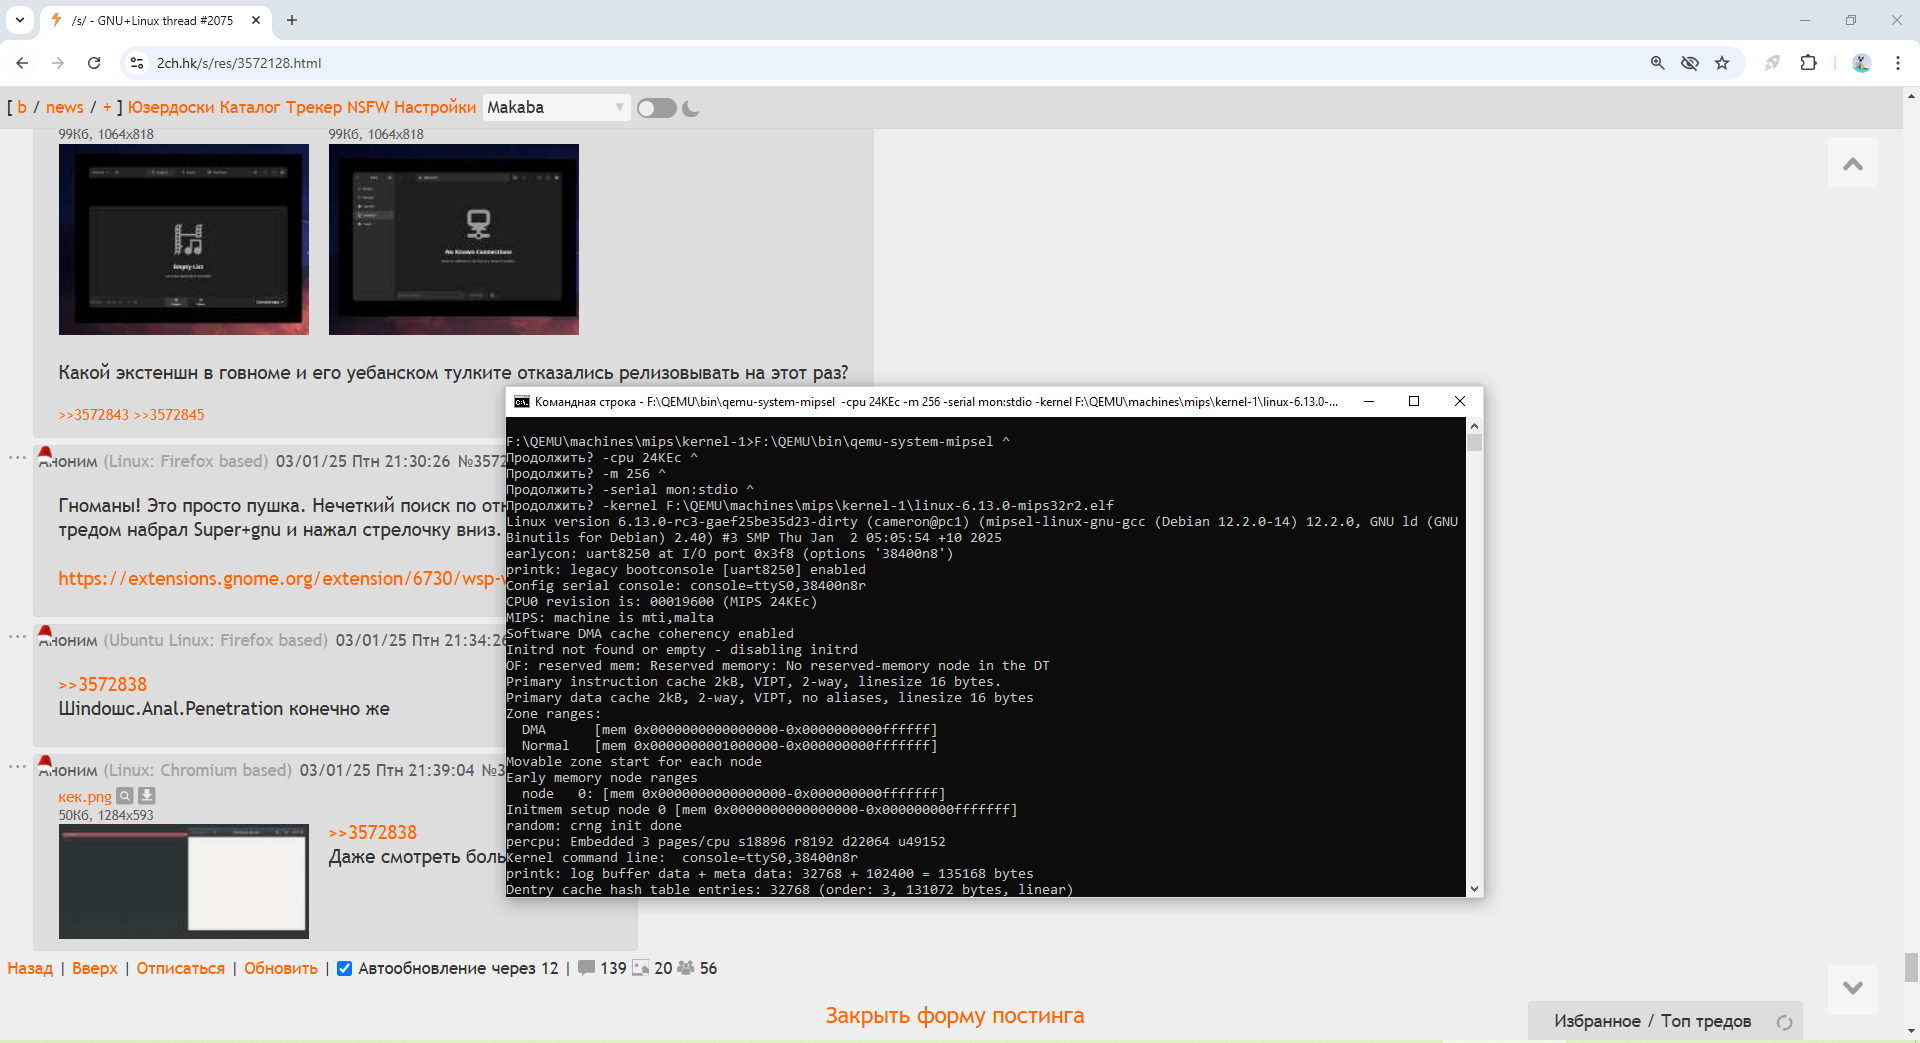1920x1043 pixels.
Task: Open the news board link
Action: [x=65, y=107]
